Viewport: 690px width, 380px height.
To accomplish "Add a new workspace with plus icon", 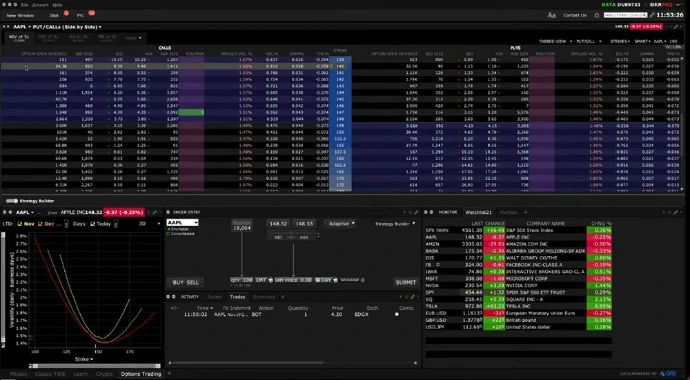I will (170, 374).
